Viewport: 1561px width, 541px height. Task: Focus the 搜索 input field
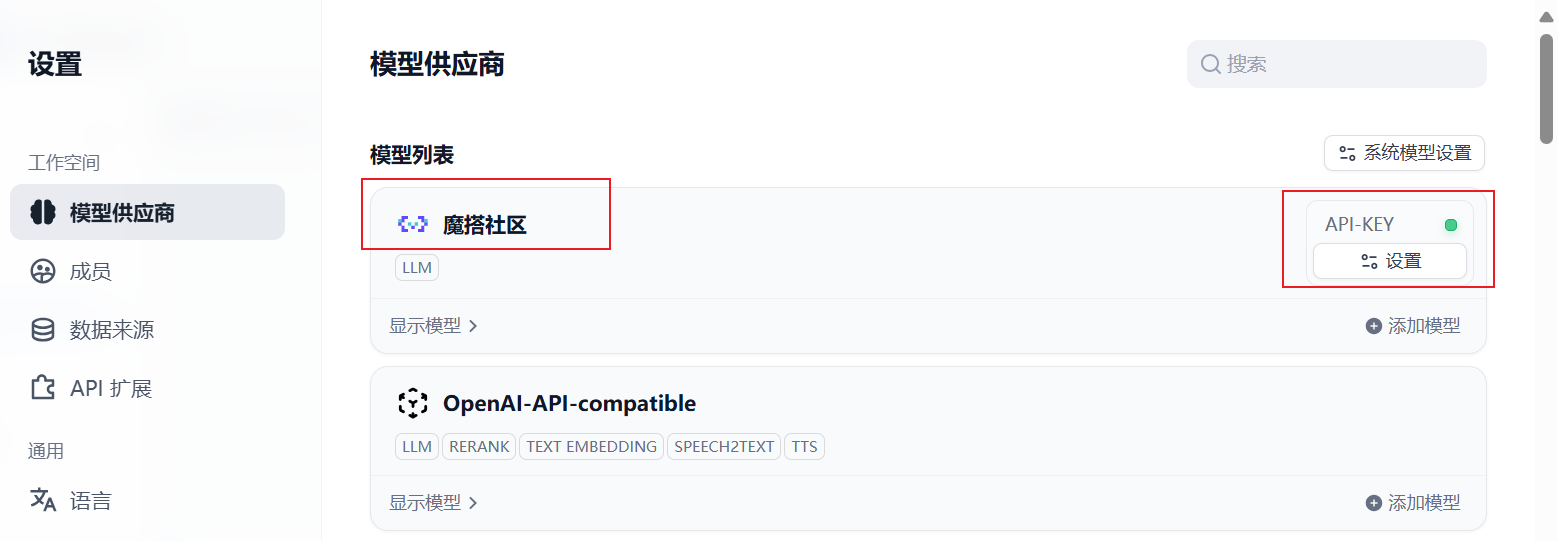coord(1336,64)
